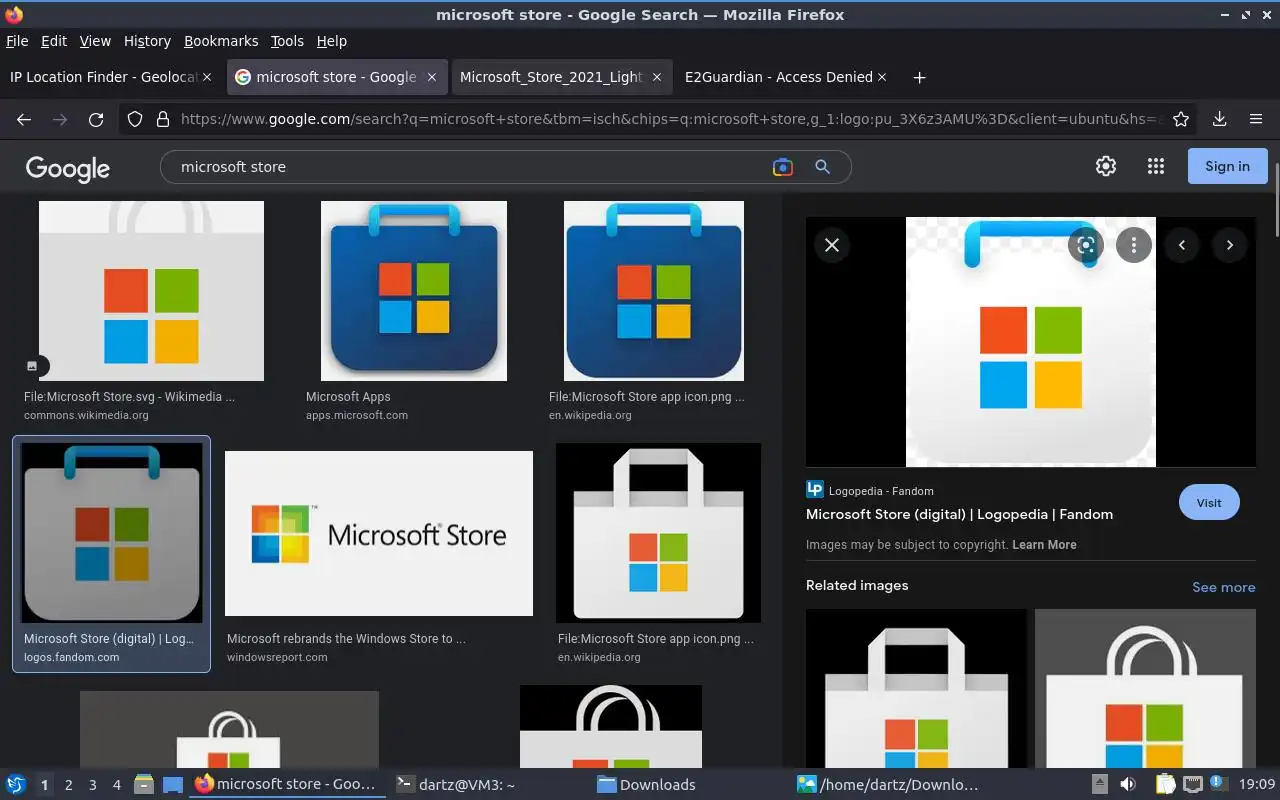Switch to the IP Location Finder tab
The width and height of the screenshot is (1280, 800).
tap(103, 77)
